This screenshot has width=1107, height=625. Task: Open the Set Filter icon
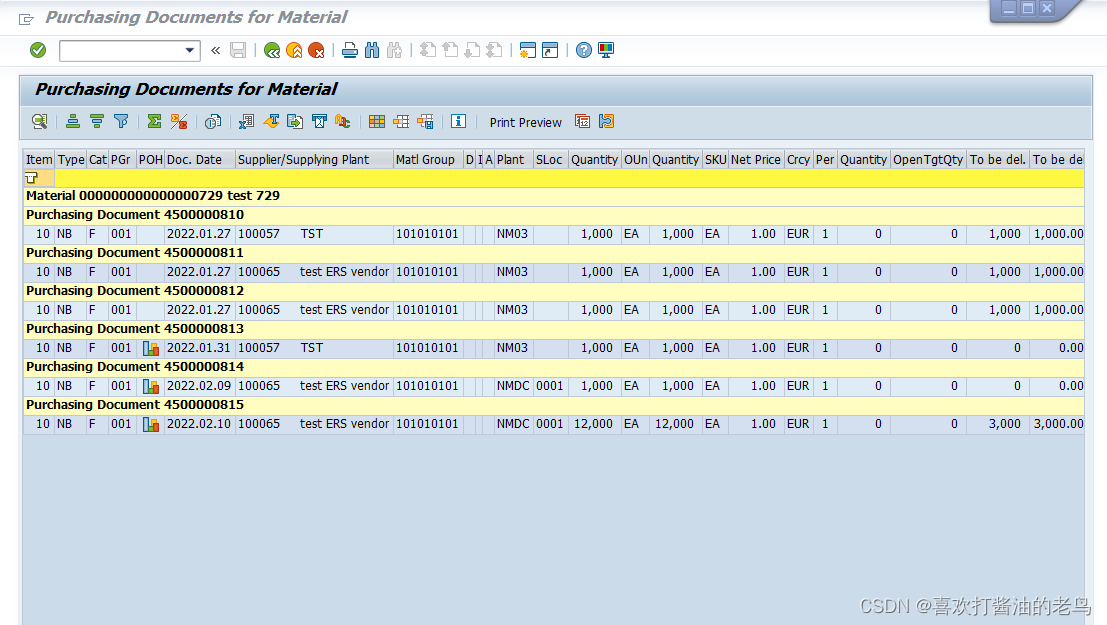[120, 121]
